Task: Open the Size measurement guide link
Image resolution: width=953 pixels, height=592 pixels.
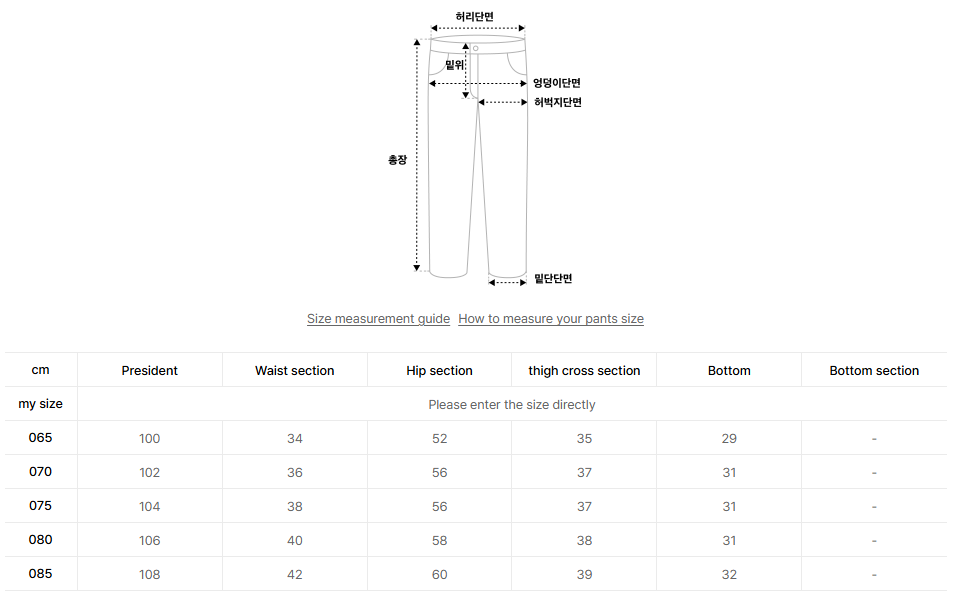Action: pyautogui.click(x=378, y=319)
